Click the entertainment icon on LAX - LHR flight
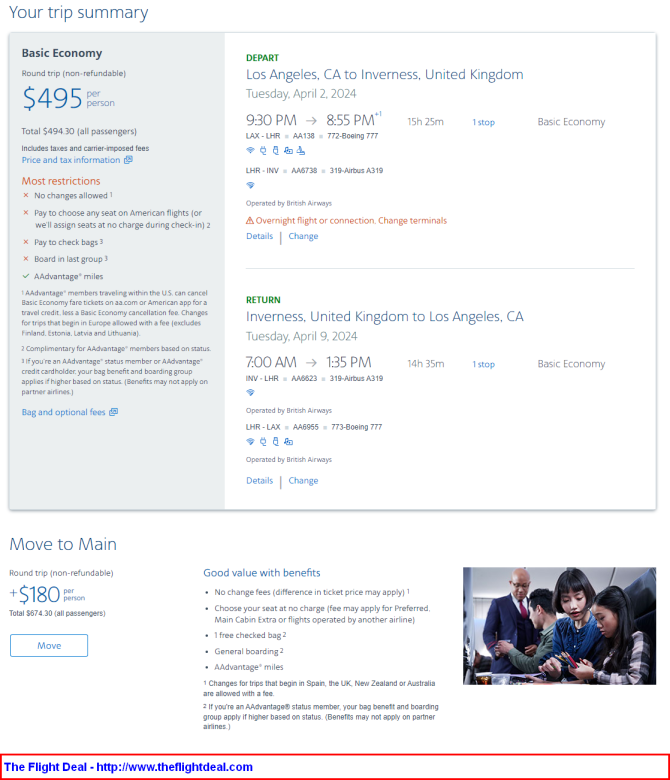 click(288, 150)
